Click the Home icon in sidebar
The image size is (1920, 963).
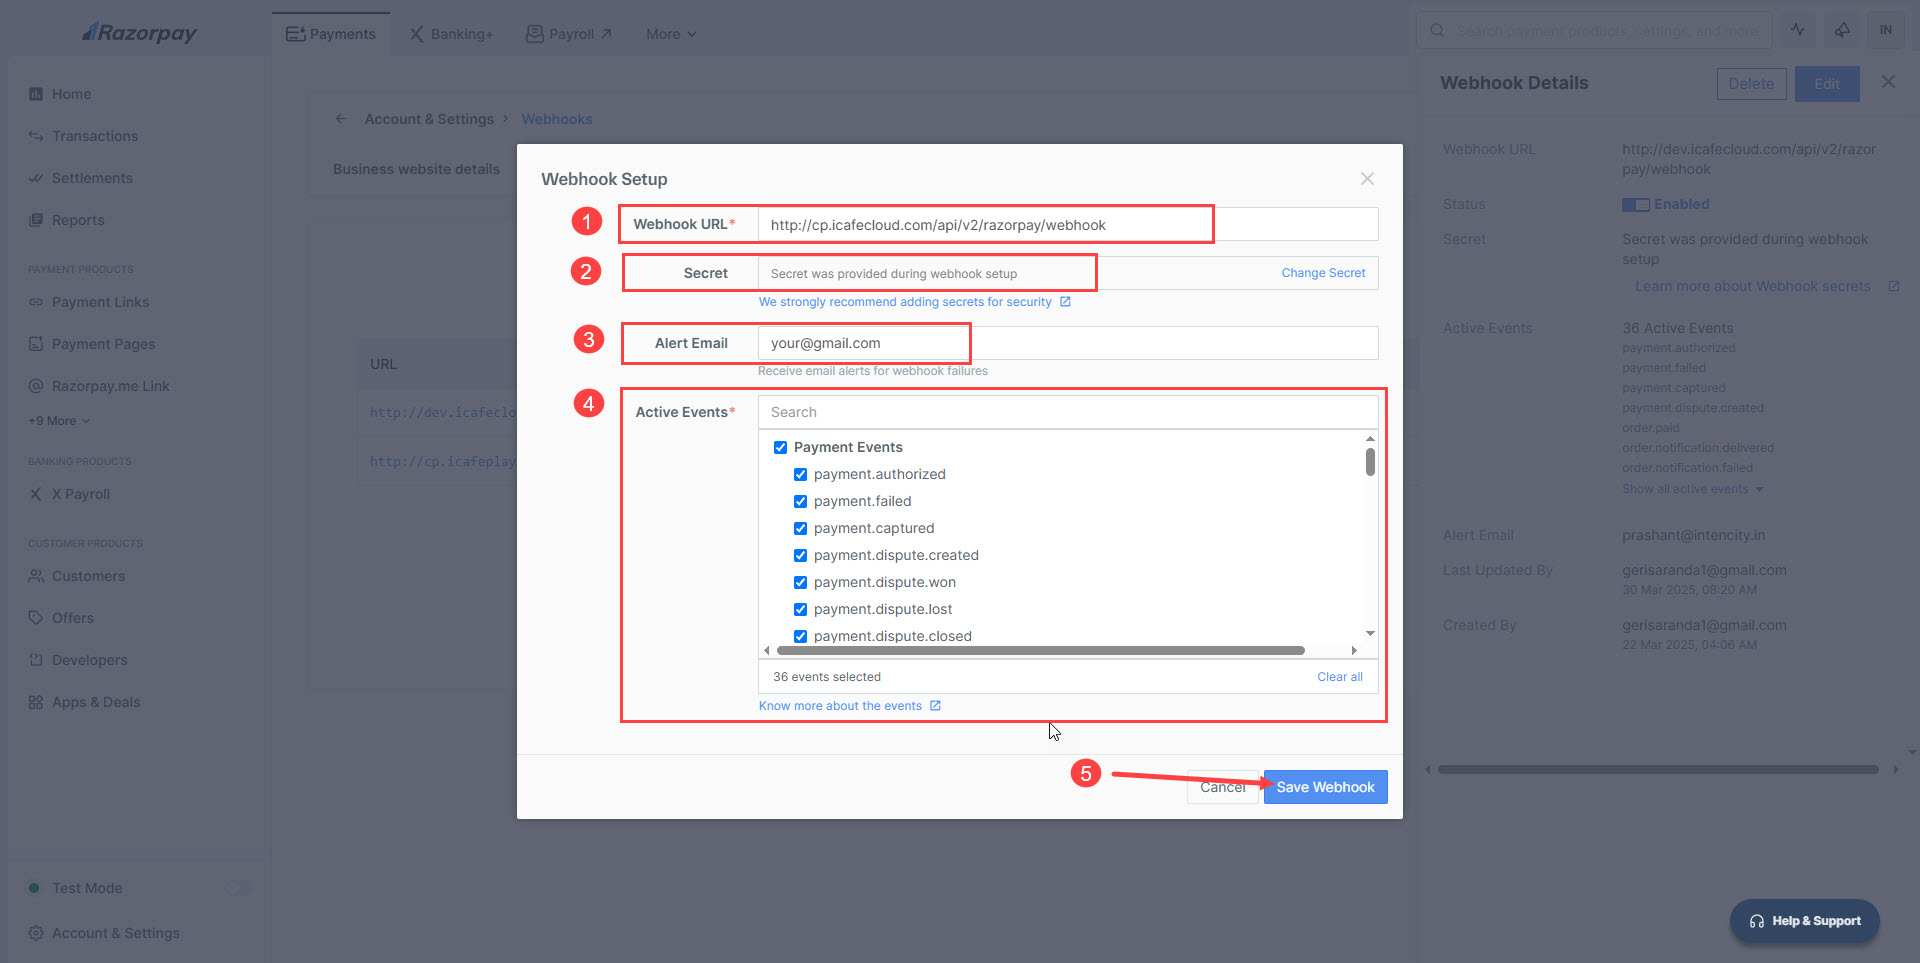click(x=36, y=94)
